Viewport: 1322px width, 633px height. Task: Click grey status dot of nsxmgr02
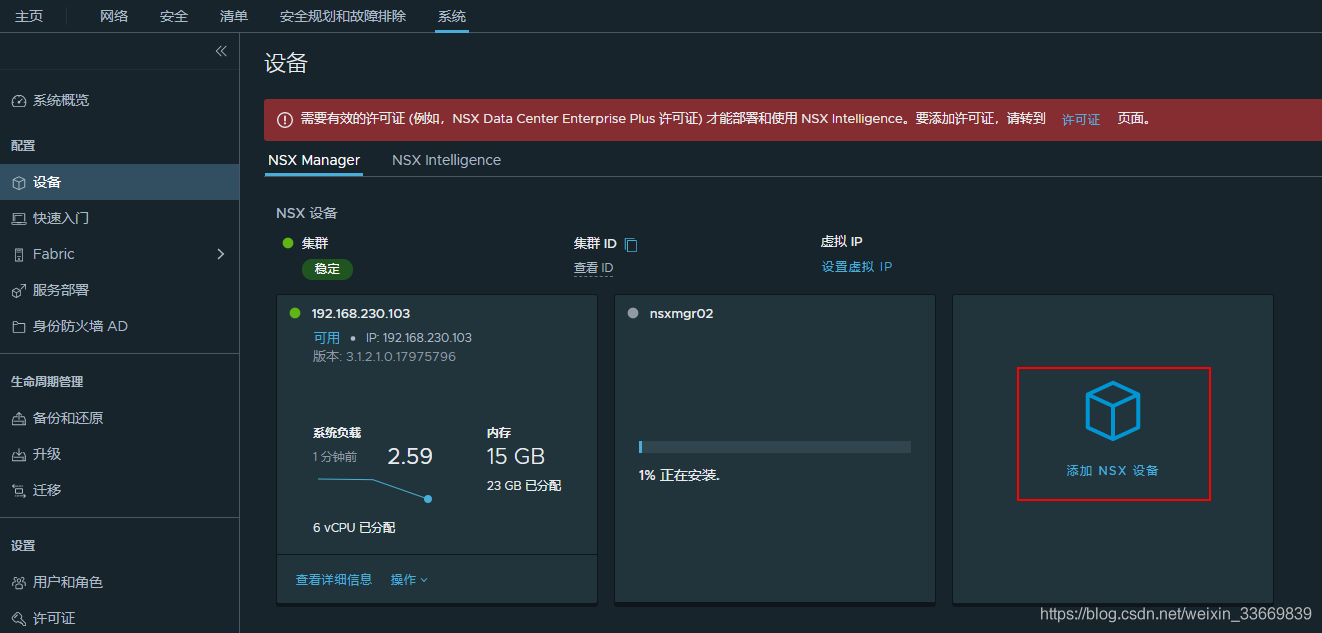(x=632, y=313)
